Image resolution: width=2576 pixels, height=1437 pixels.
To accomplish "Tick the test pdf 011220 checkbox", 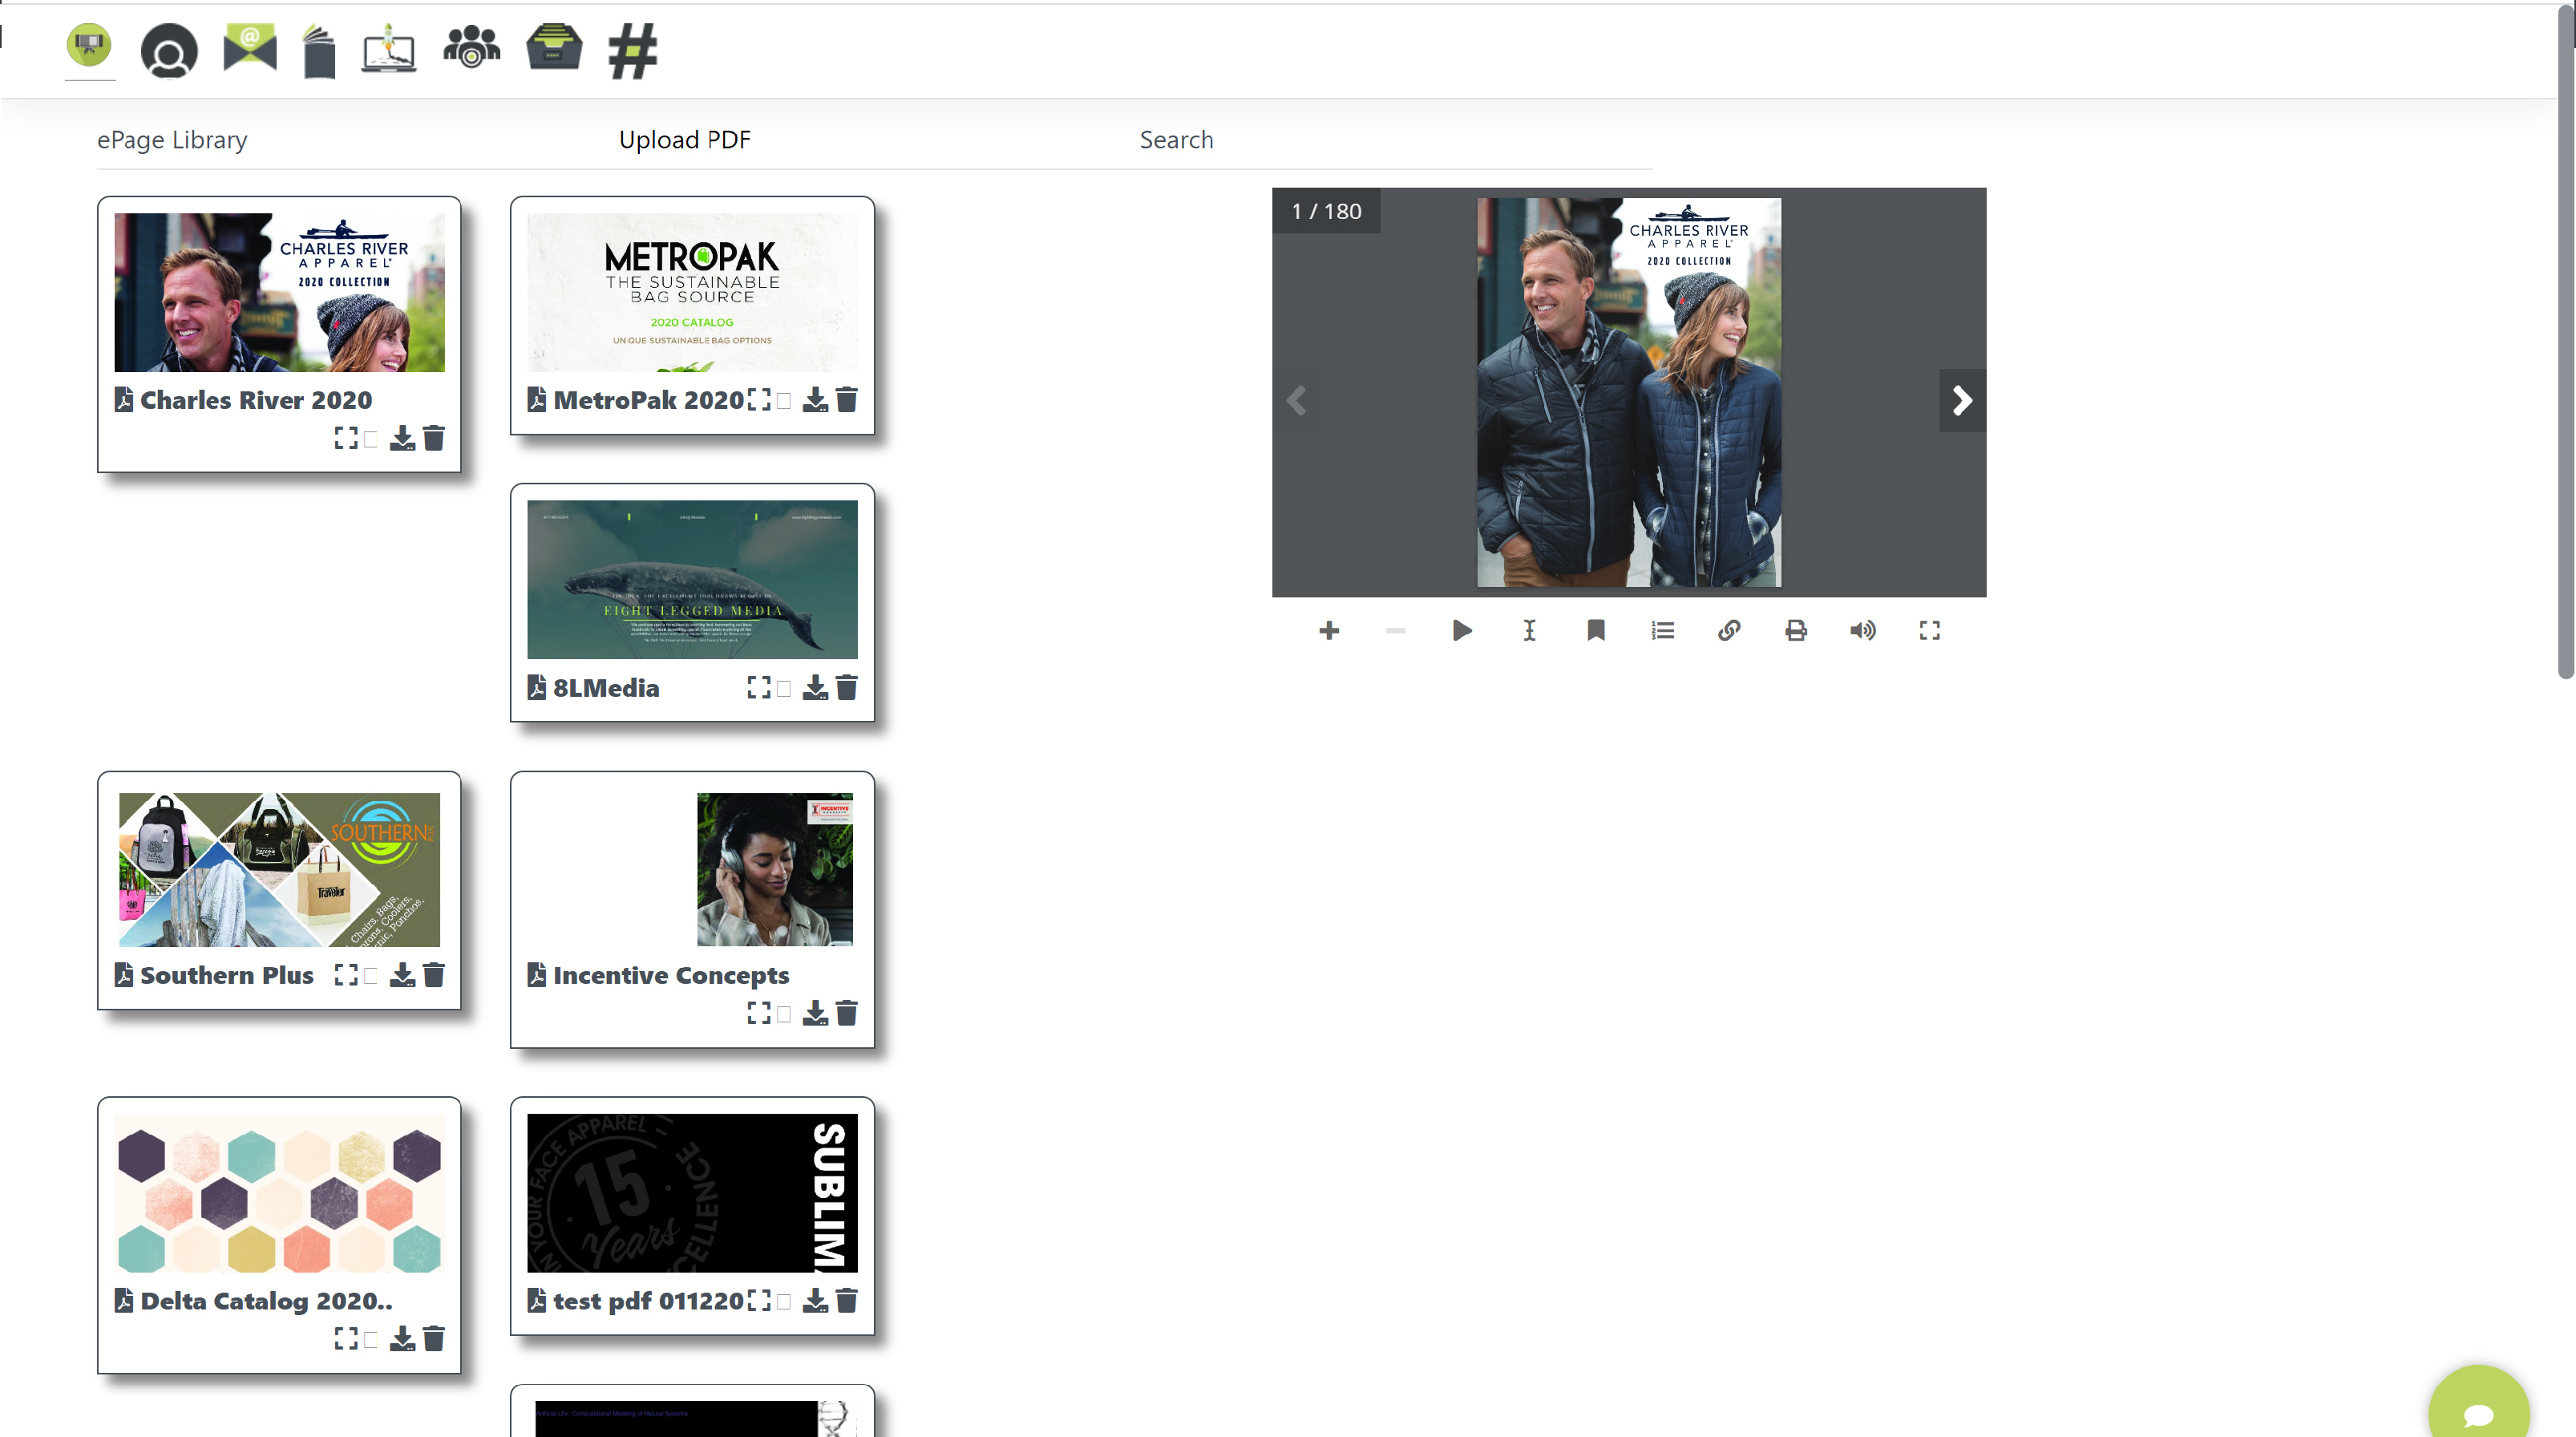I will 784,1301.
